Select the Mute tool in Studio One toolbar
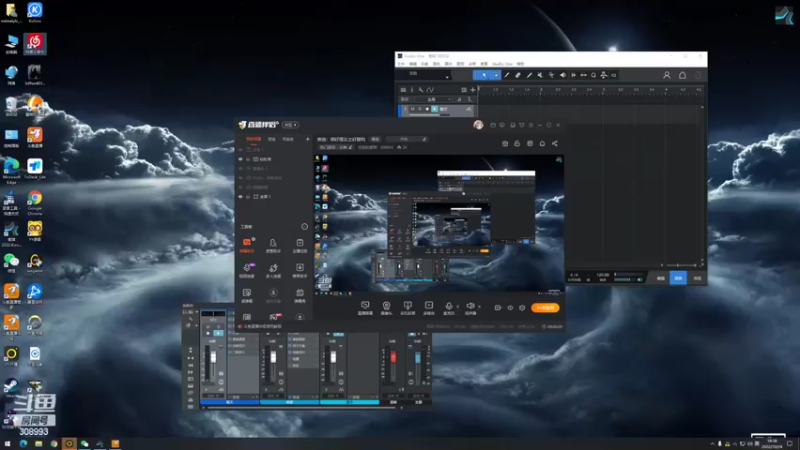This screenshot has width=800, height=450. point(540,75)
